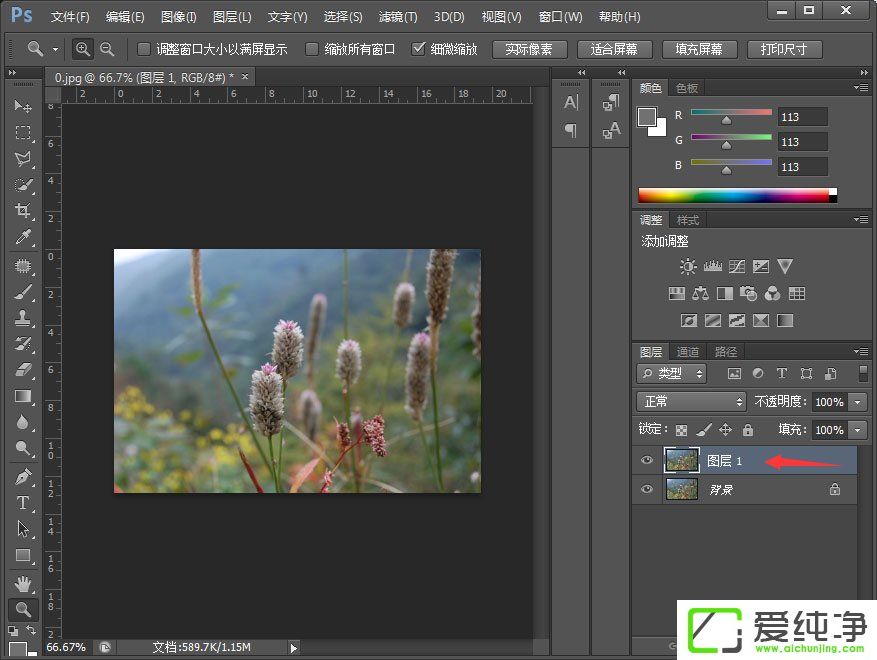Pick the Brush tool in the toolbar

pyautogui.click(x=23, y=292)
